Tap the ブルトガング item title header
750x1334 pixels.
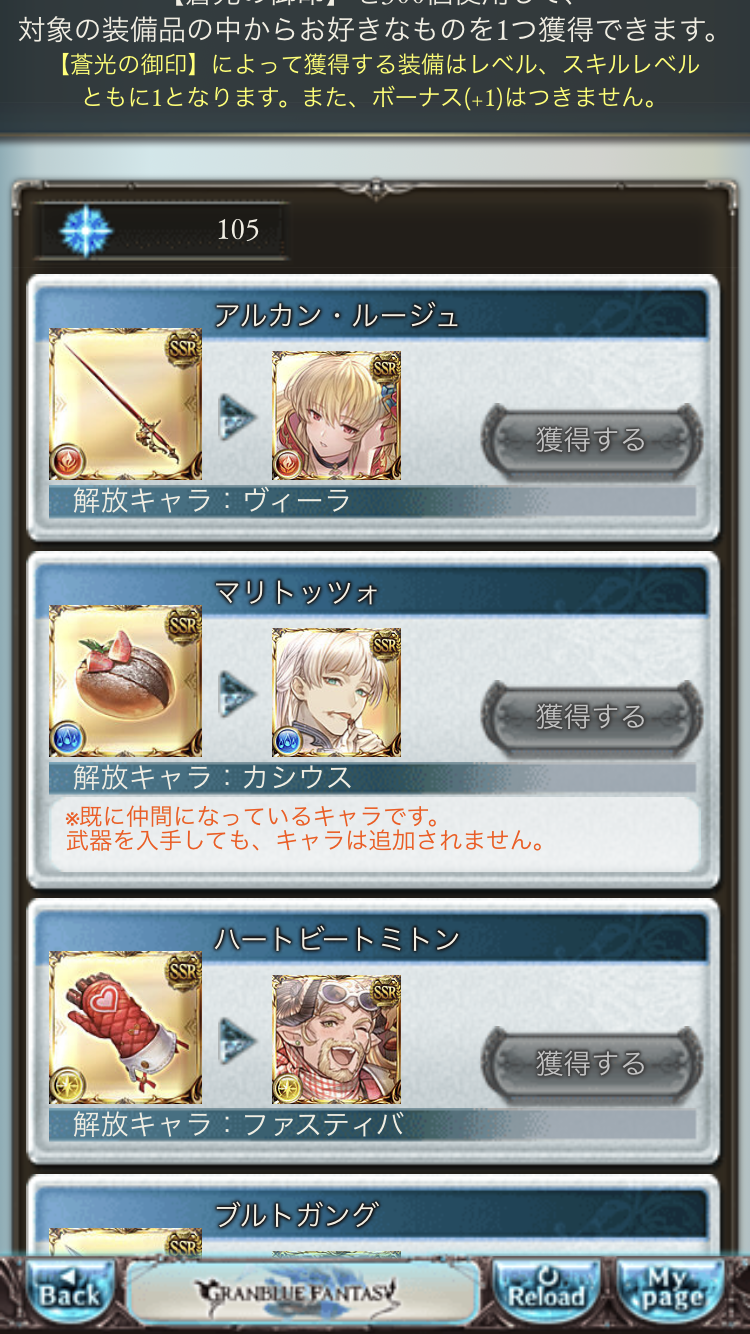[x=371, y=1215]
